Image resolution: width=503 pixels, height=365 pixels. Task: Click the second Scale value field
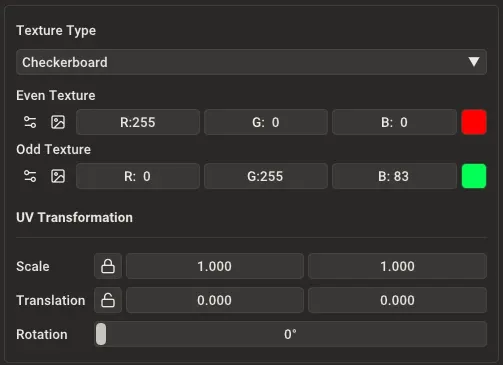pyautogui.click(x=397, y=266)
